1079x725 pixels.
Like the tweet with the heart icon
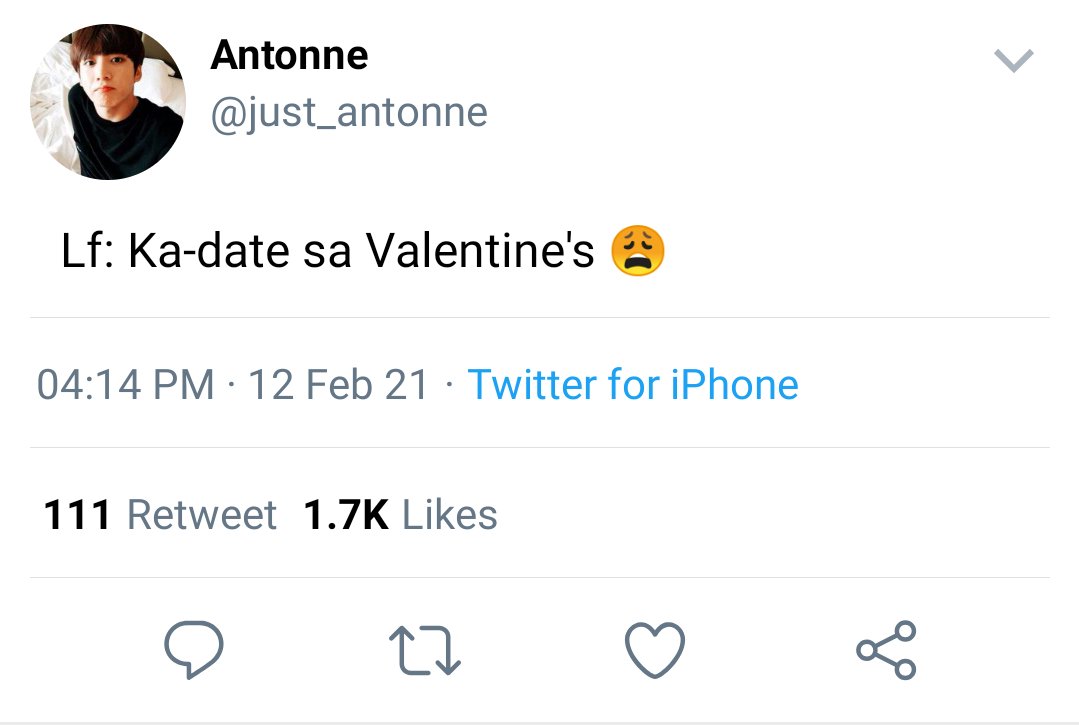(x=654, y=650)
